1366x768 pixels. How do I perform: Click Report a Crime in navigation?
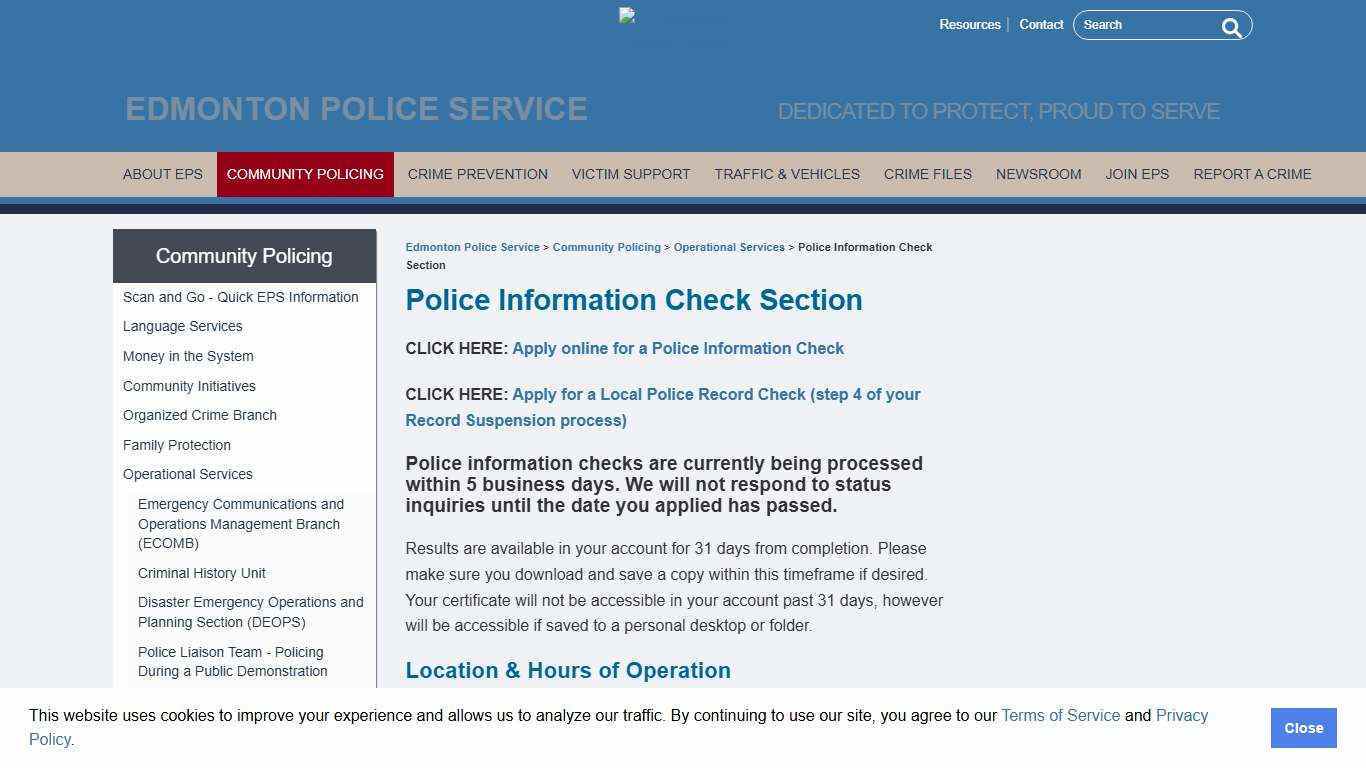1252,174
